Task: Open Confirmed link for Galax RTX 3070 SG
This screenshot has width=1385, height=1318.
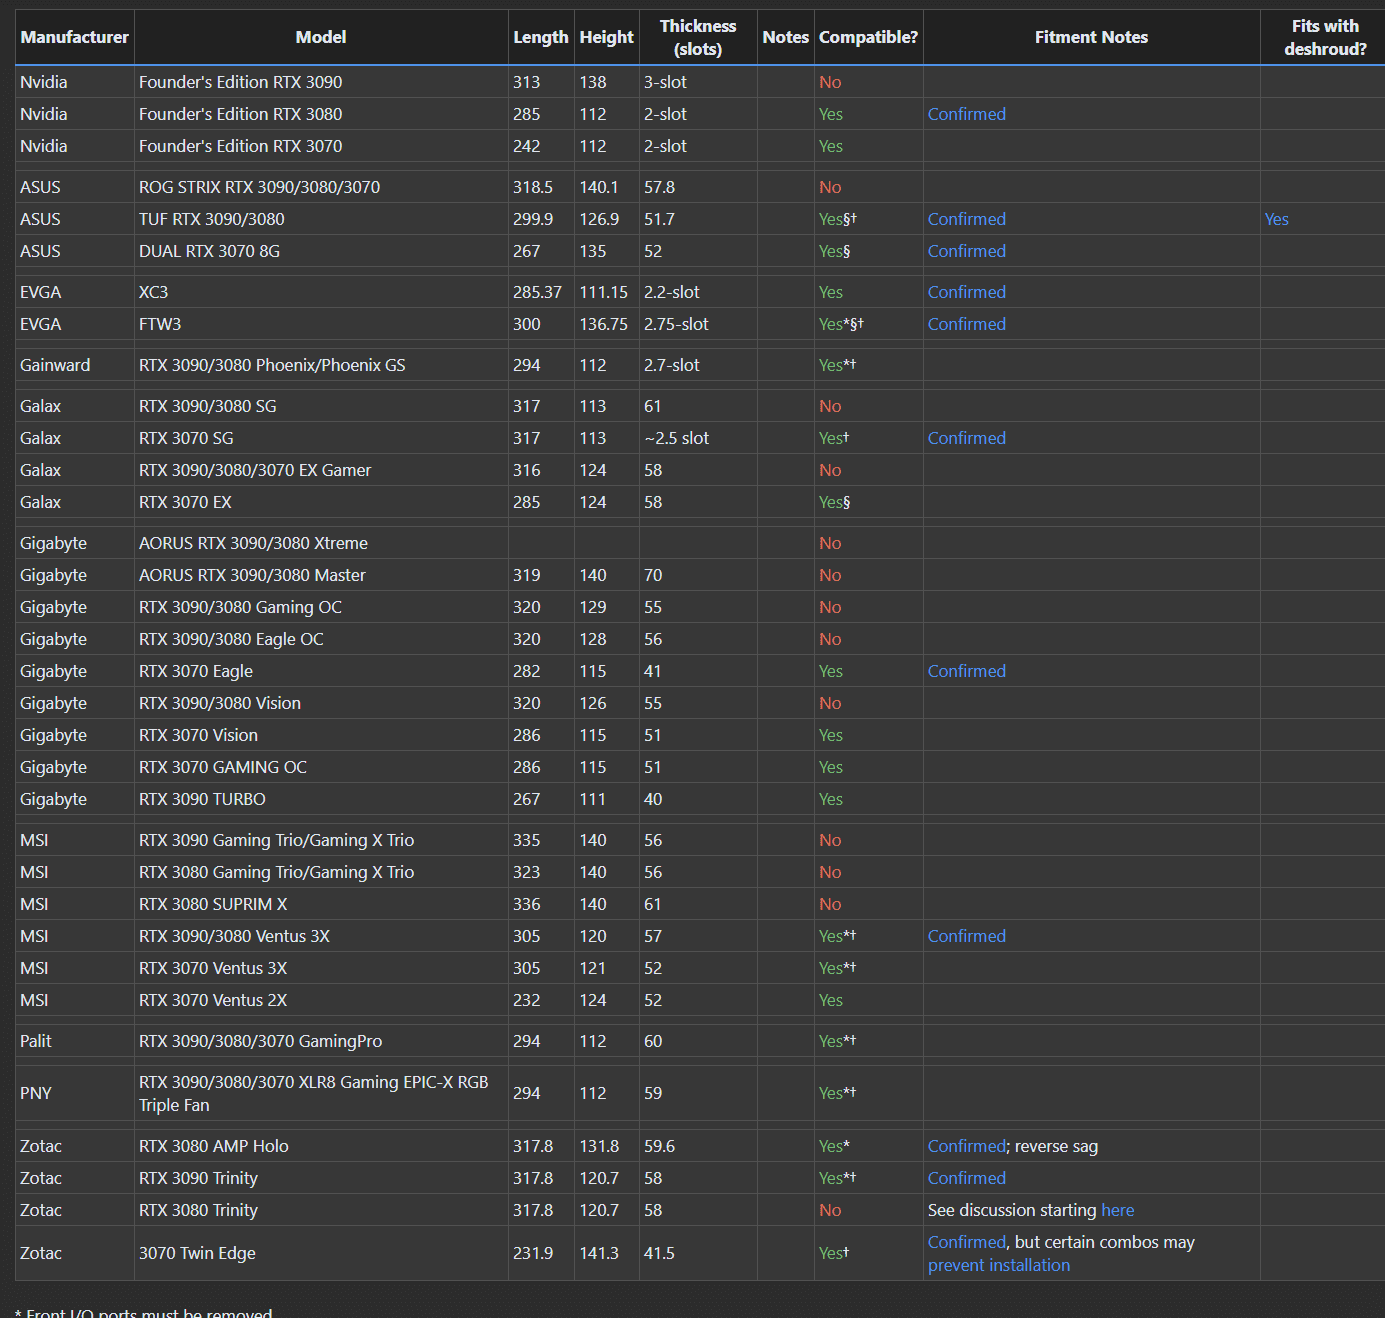Action: tap(966, 438)
